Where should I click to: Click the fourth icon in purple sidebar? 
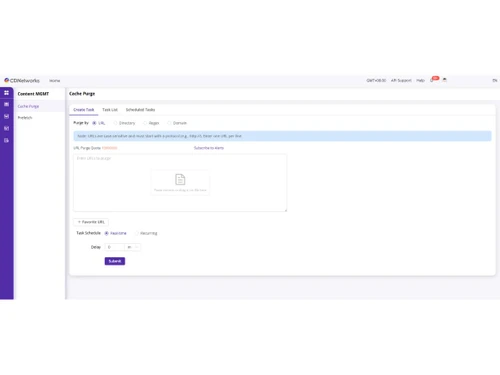(x=6, y=128)
